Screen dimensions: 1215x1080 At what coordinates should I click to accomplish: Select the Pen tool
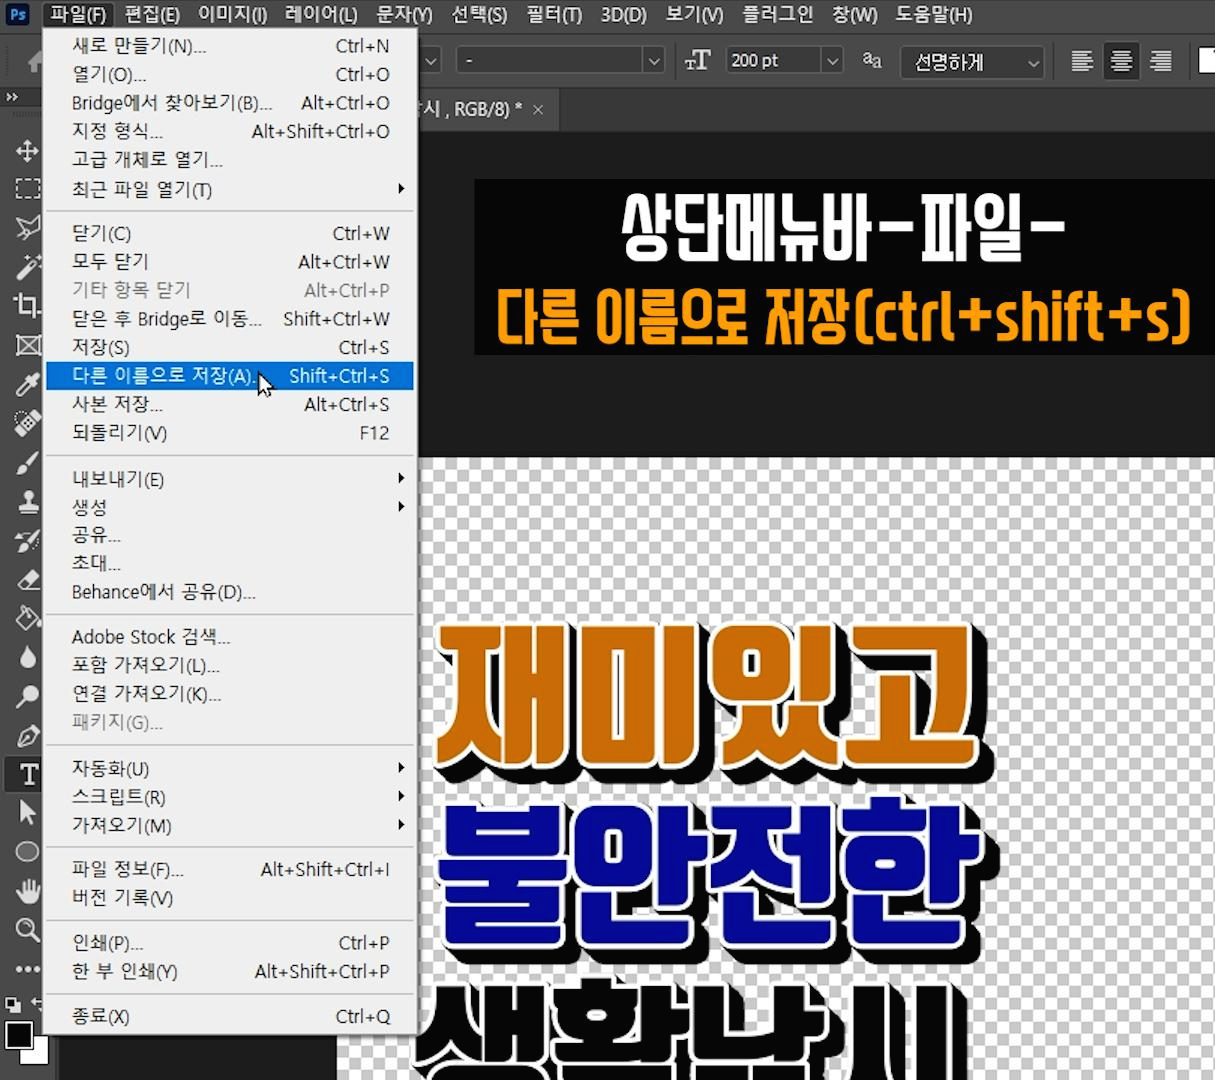[x=27, y=735]
